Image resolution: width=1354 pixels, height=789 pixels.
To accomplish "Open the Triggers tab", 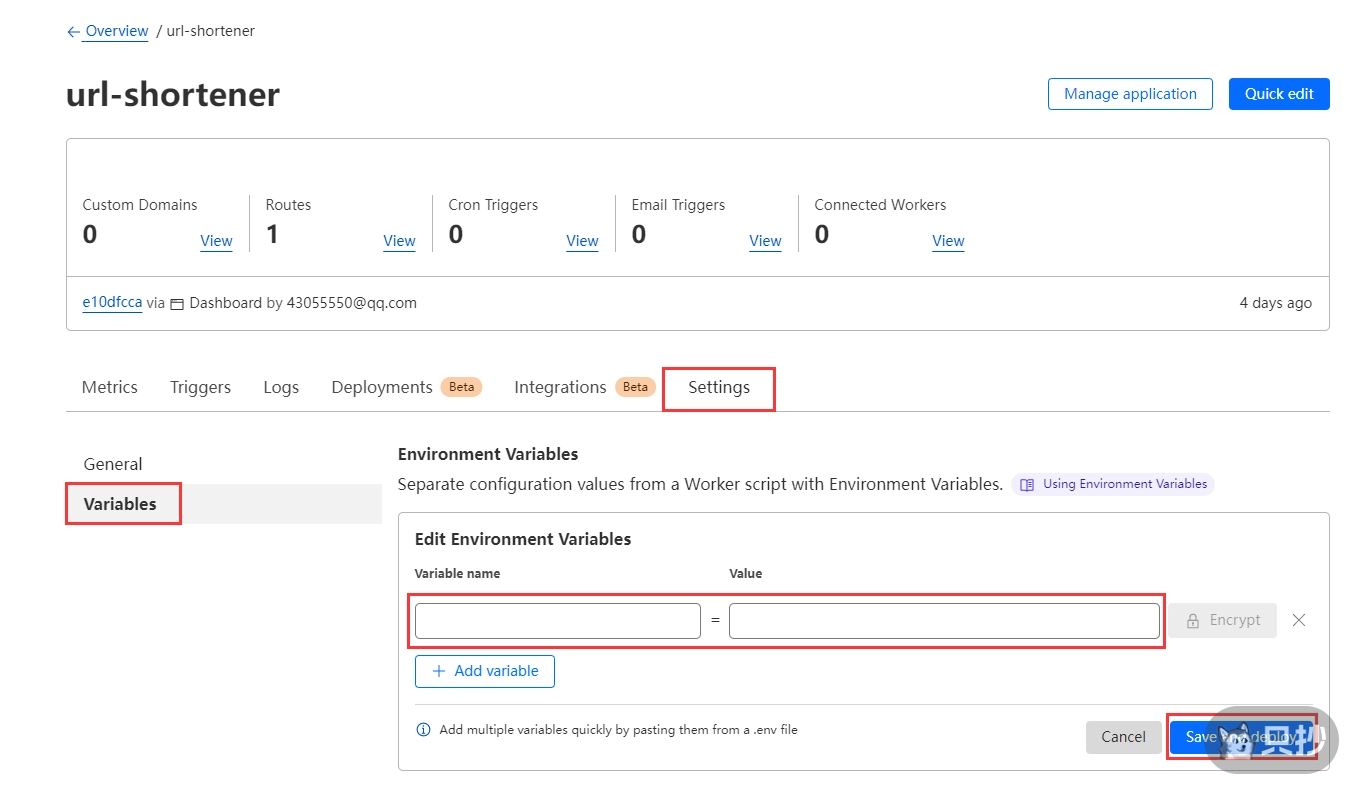I will pos(200,387).
